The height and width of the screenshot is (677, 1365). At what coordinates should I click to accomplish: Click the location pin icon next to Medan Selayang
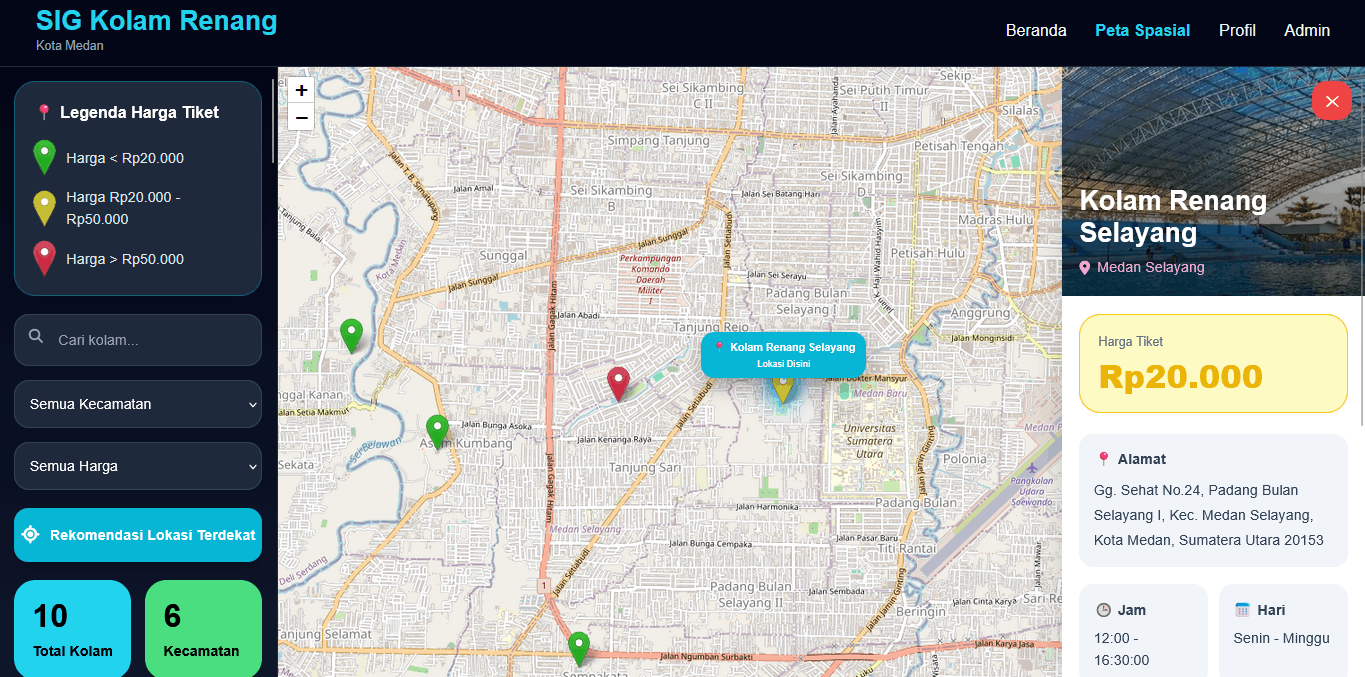(x=1085, y=268)
